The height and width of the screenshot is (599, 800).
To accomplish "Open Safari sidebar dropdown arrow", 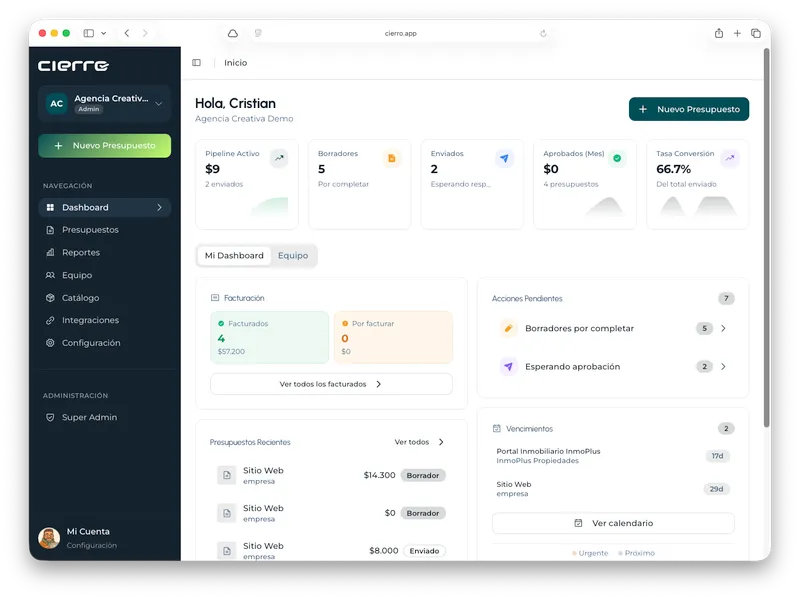I will pyautogui.click(x=104, y=33).
